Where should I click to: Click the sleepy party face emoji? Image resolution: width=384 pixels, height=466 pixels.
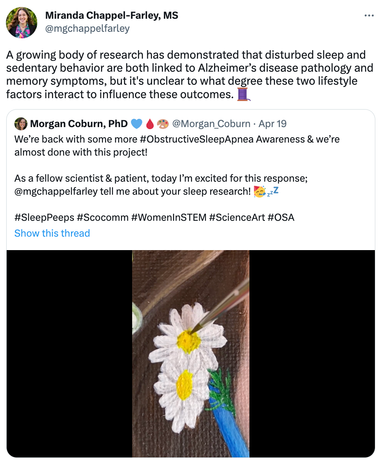point(260,192)
